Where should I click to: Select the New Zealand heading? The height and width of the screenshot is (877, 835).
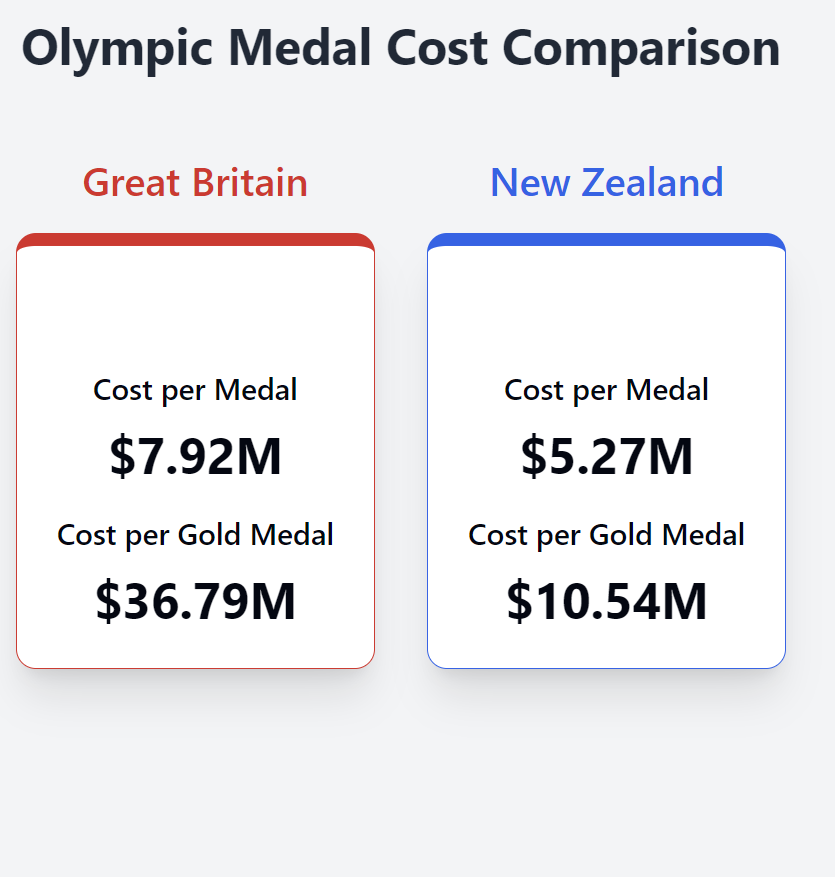coord(606,183)
